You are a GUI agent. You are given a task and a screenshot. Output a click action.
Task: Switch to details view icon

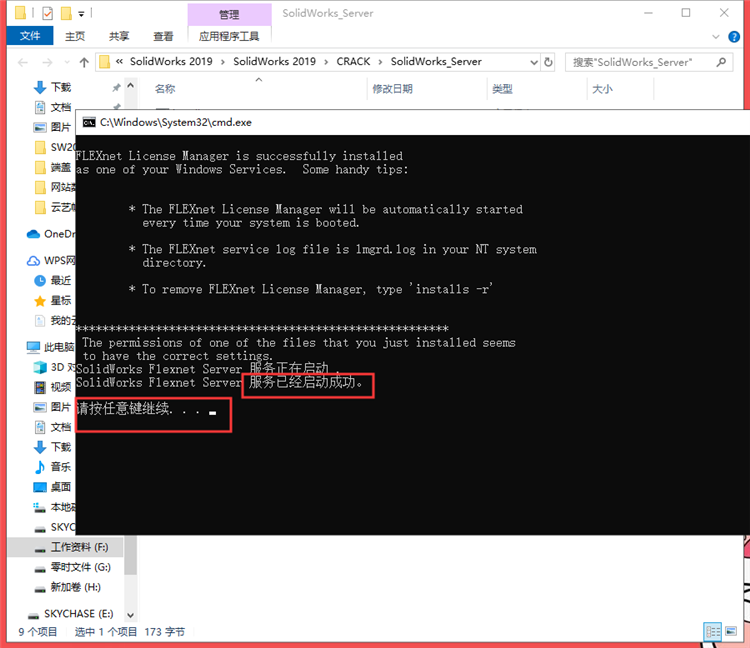coord(713,632)
